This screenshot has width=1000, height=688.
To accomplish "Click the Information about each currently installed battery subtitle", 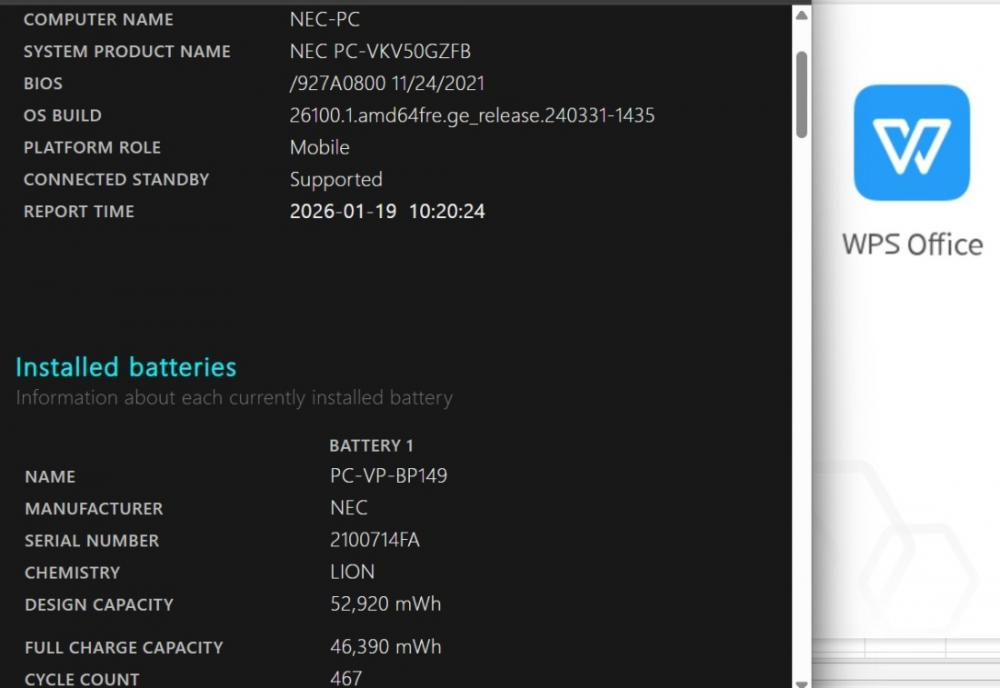I will (x=234, y=398).
